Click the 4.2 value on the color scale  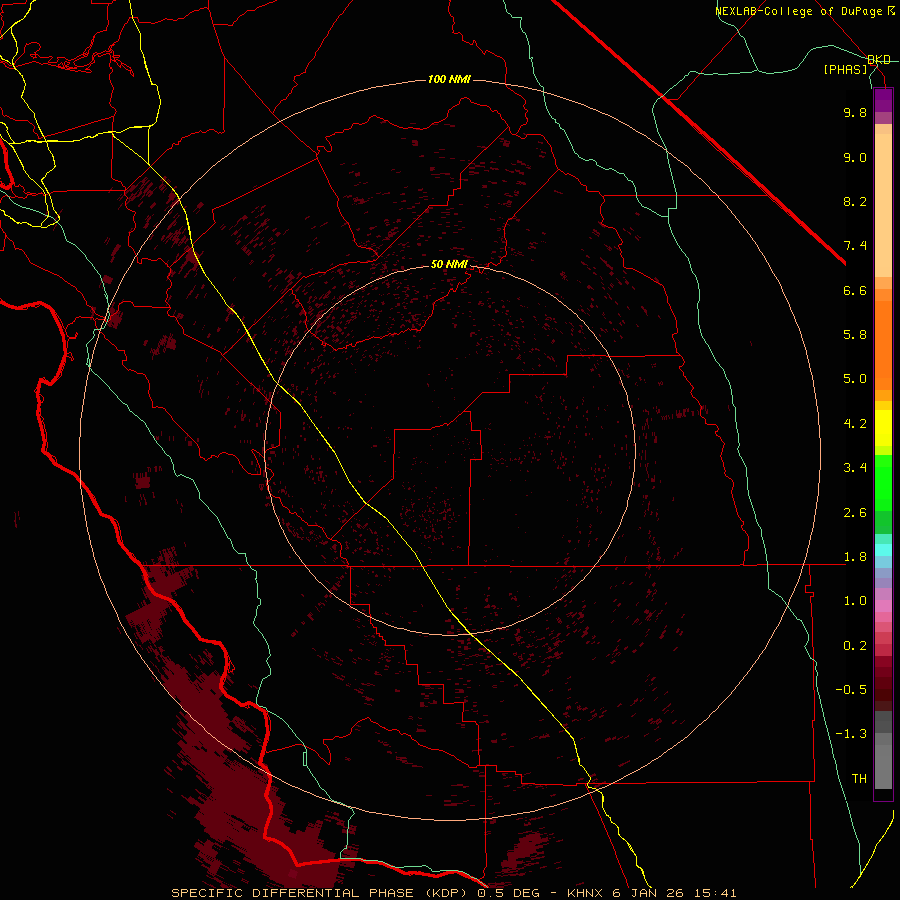coord(855,424)
